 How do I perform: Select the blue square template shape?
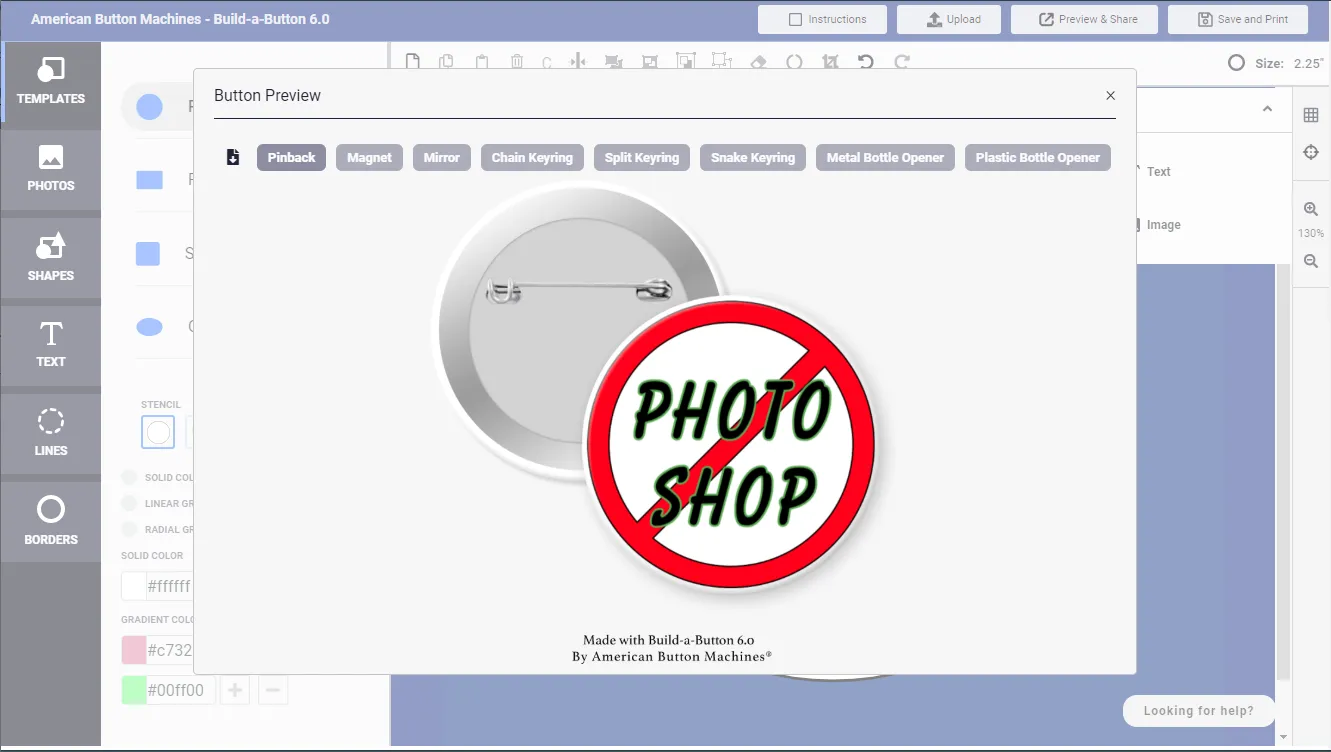coord(148,254)
